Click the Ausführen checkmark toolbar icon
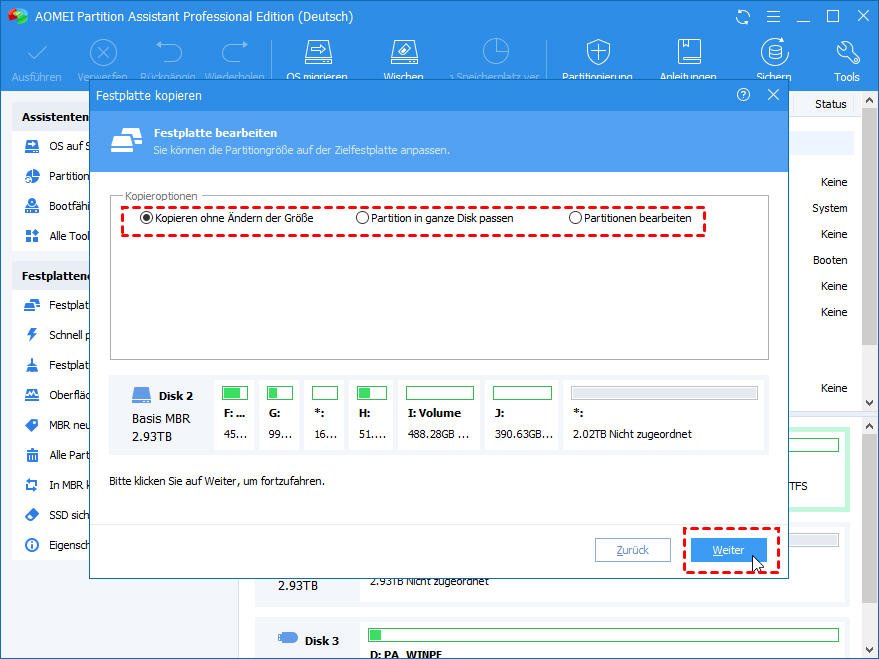 tap(37, 54)
